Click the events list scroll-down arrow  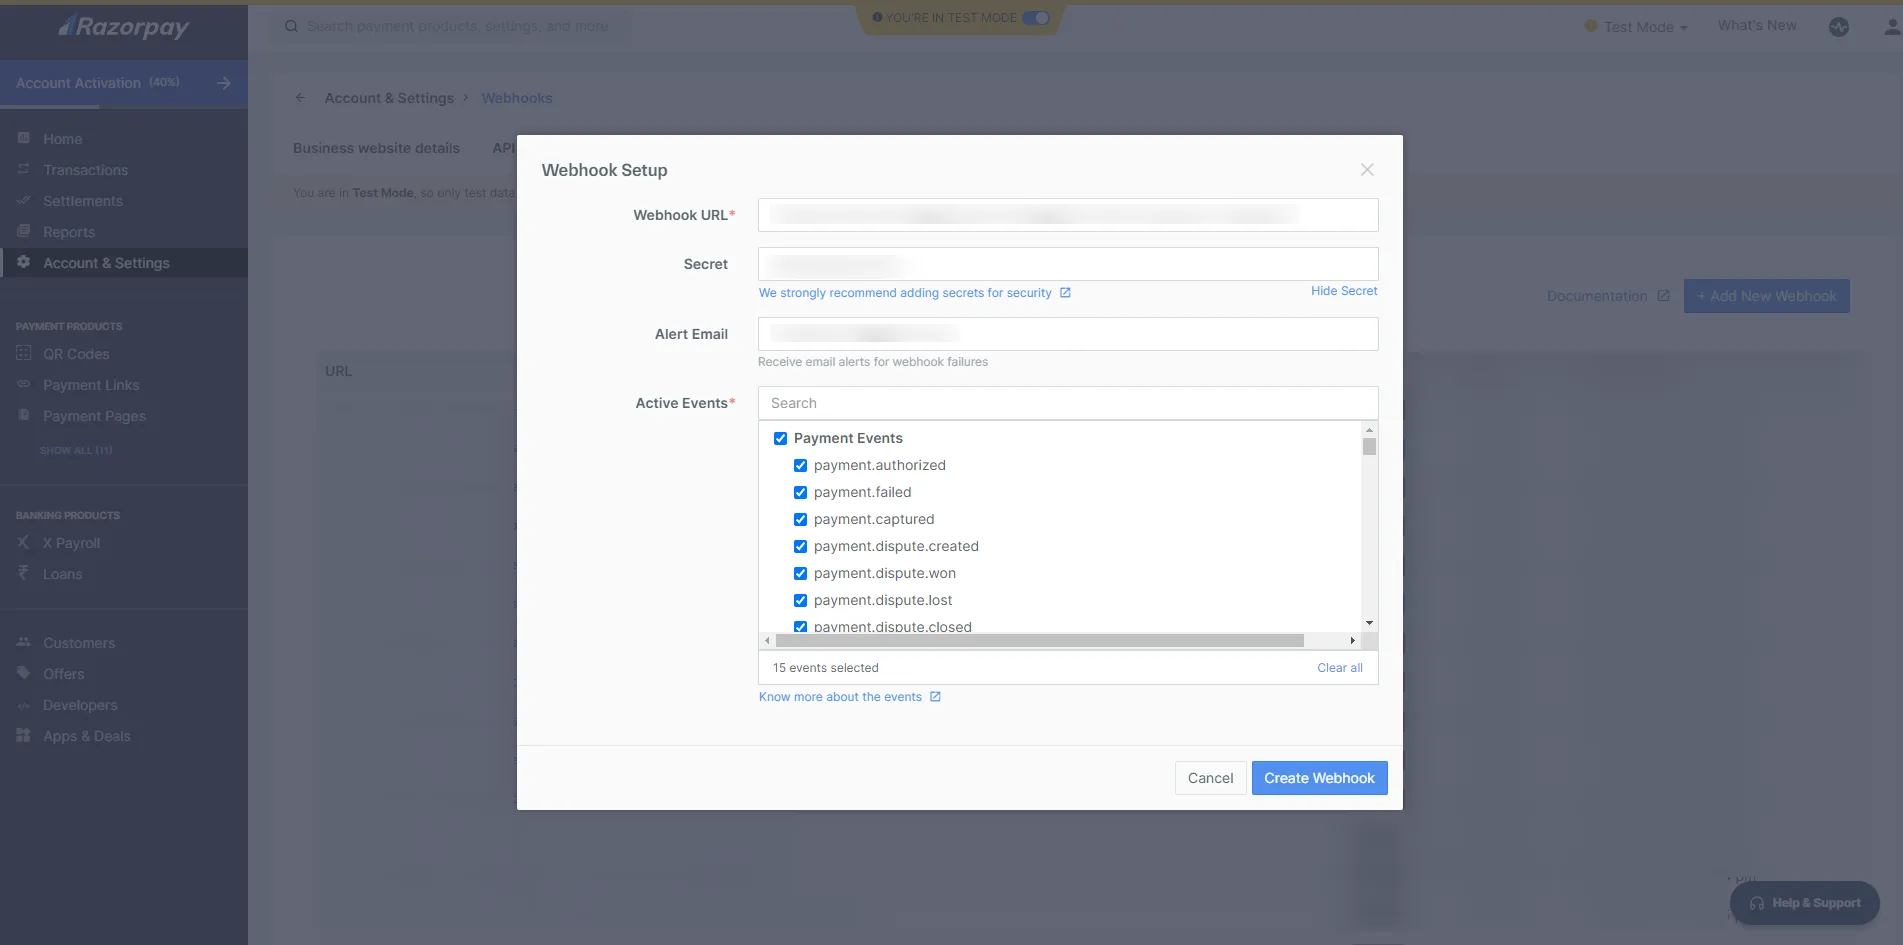coord(1369,623)
